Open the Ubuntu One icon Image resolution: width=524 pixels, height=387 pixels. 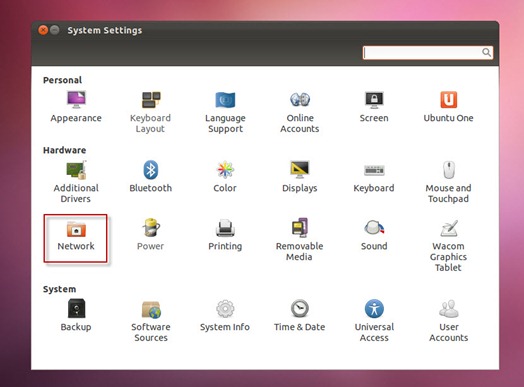(448, 100)
